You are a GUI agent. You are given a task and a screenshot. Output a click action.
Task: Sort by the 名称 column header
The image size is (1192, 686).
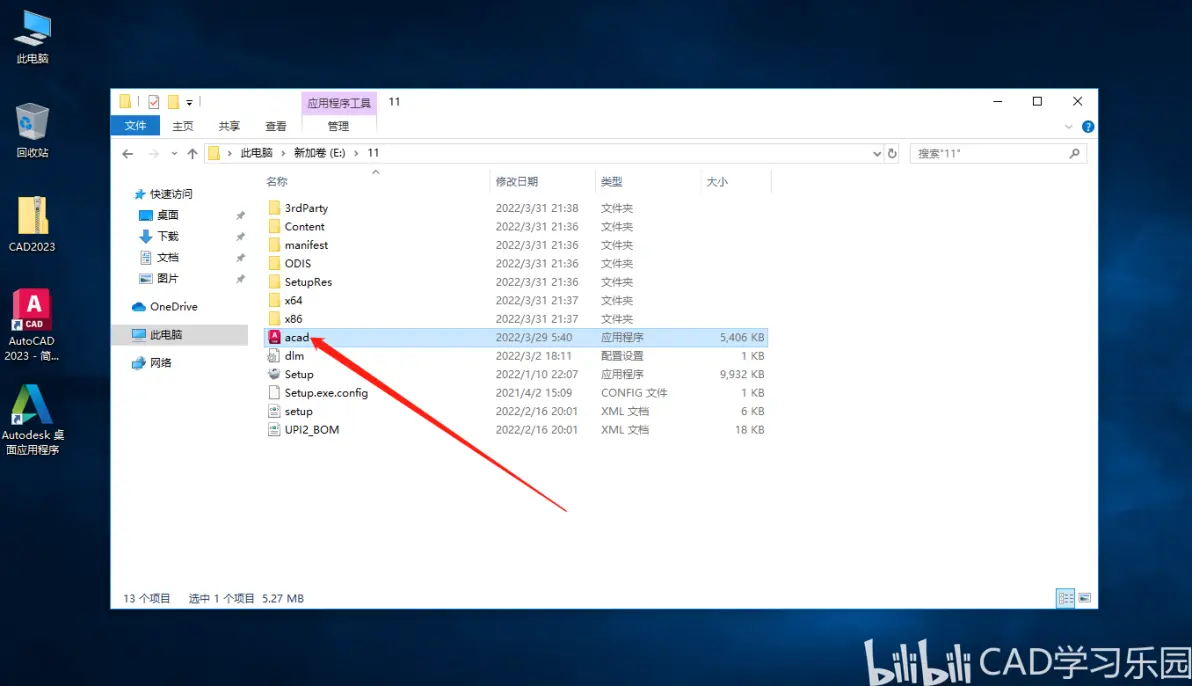point(277,182)
